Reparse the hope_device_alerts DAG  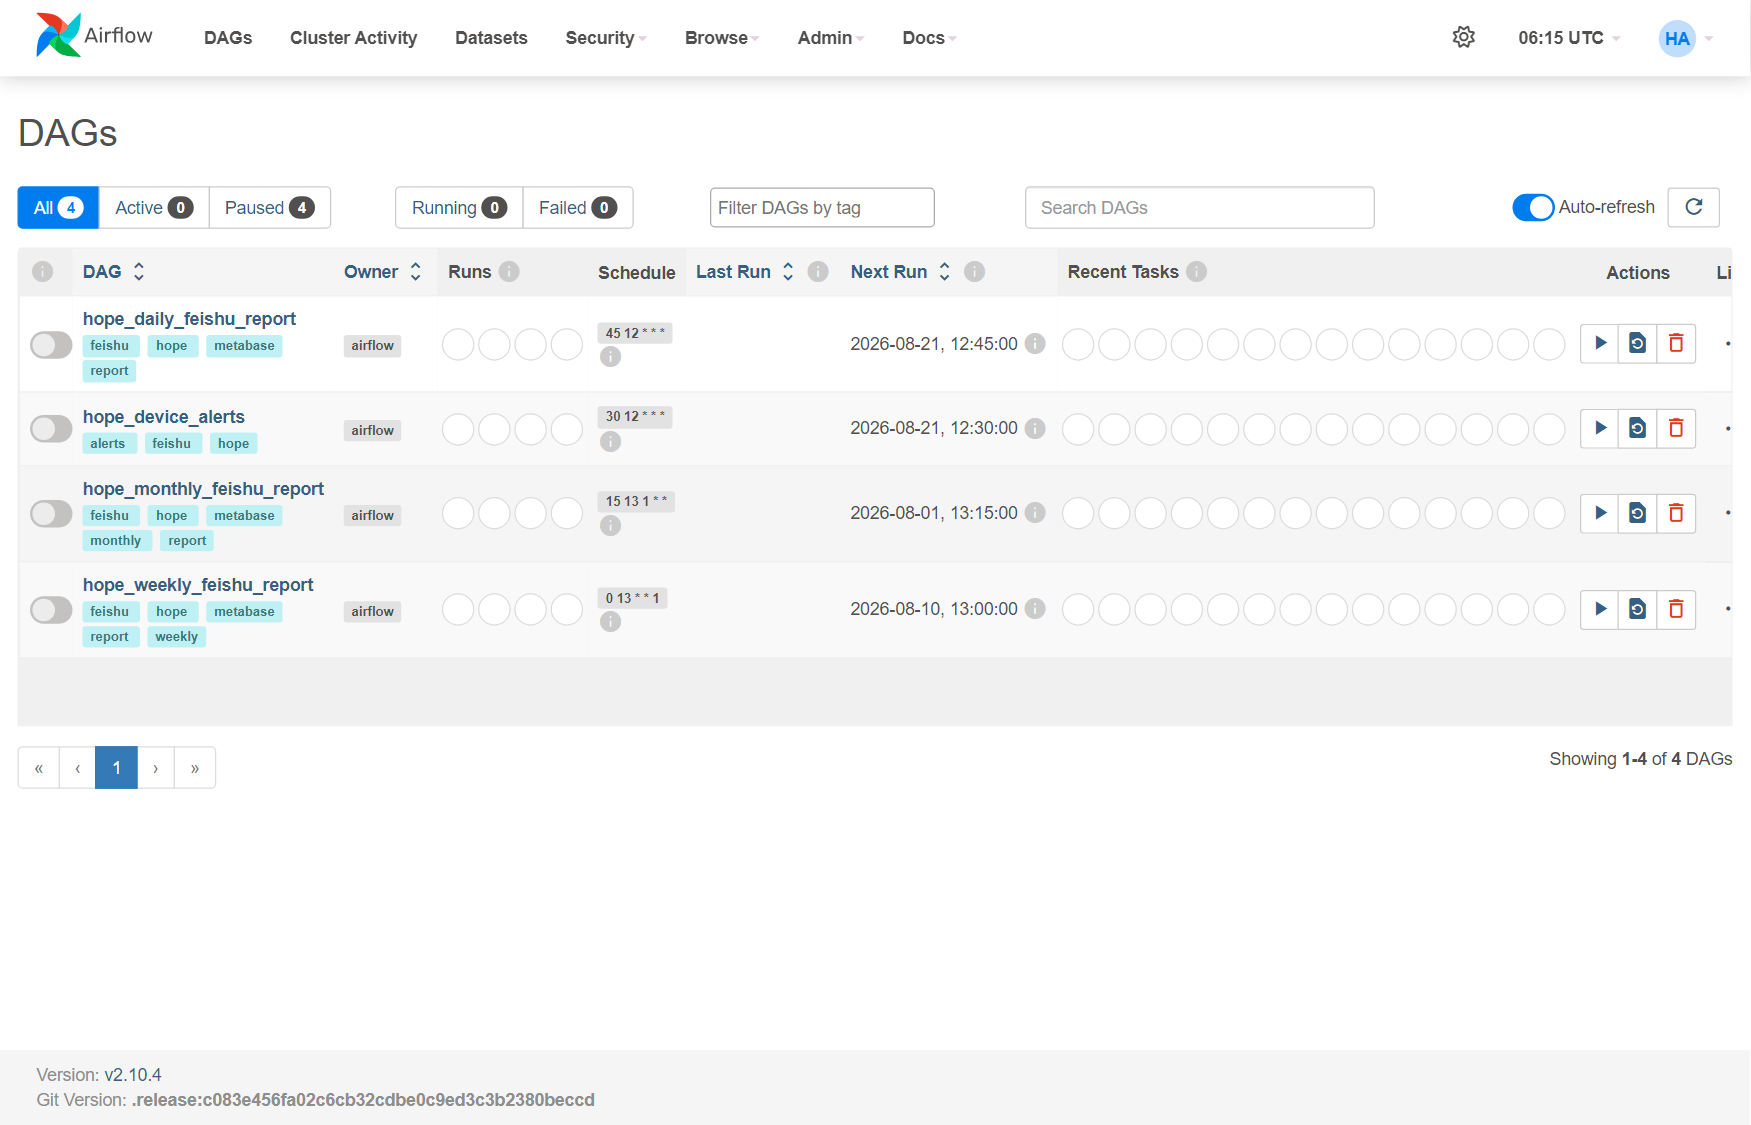[1637, 429]
